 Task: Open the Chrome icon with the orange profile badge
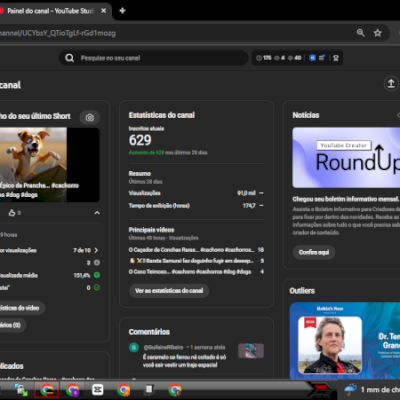(123, 389)
